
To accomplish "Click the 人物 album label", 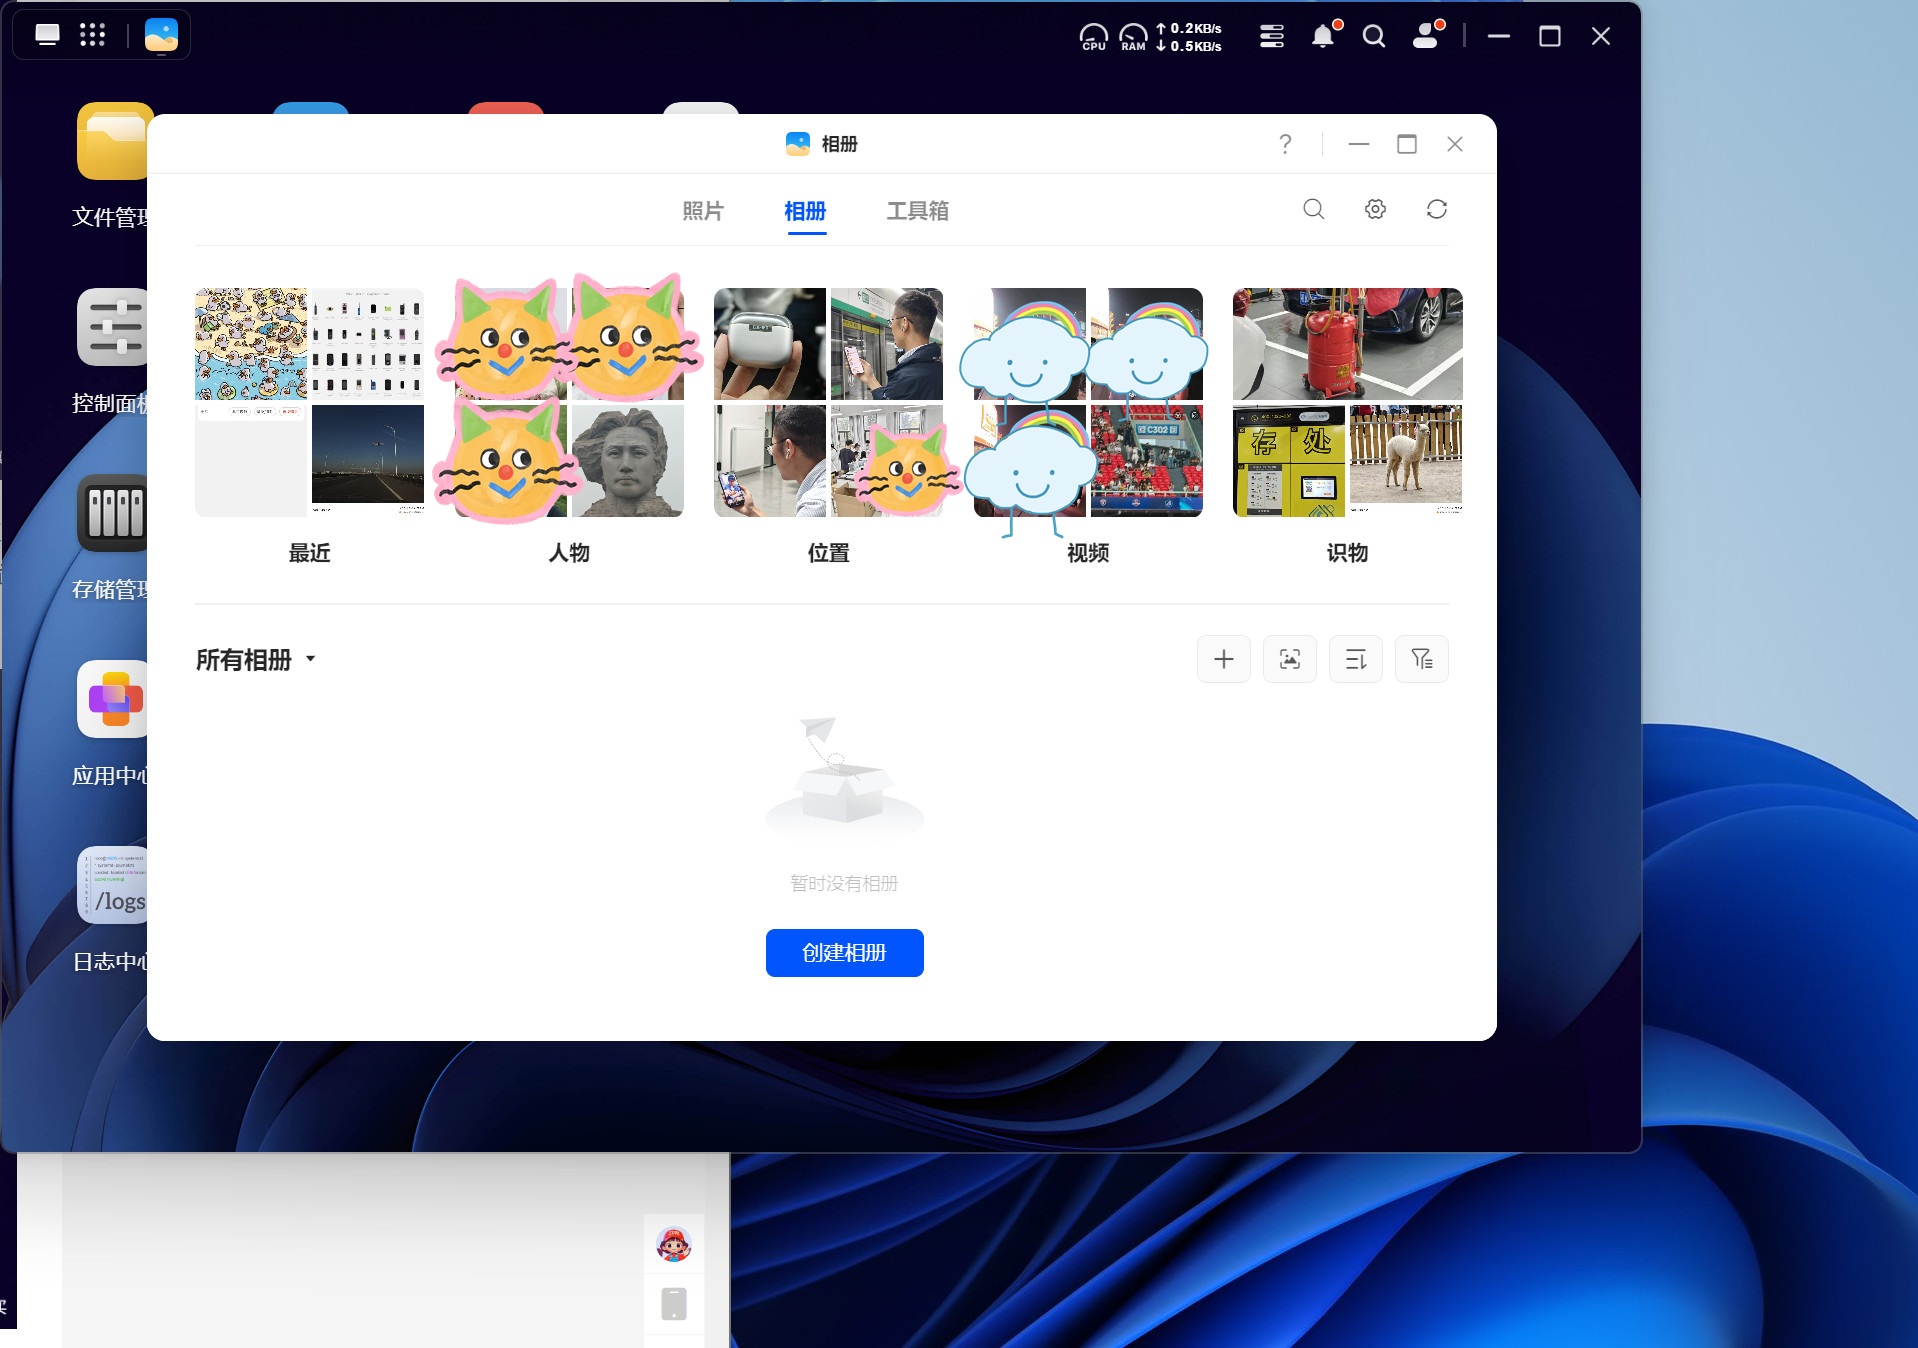I will coord(569,553).
